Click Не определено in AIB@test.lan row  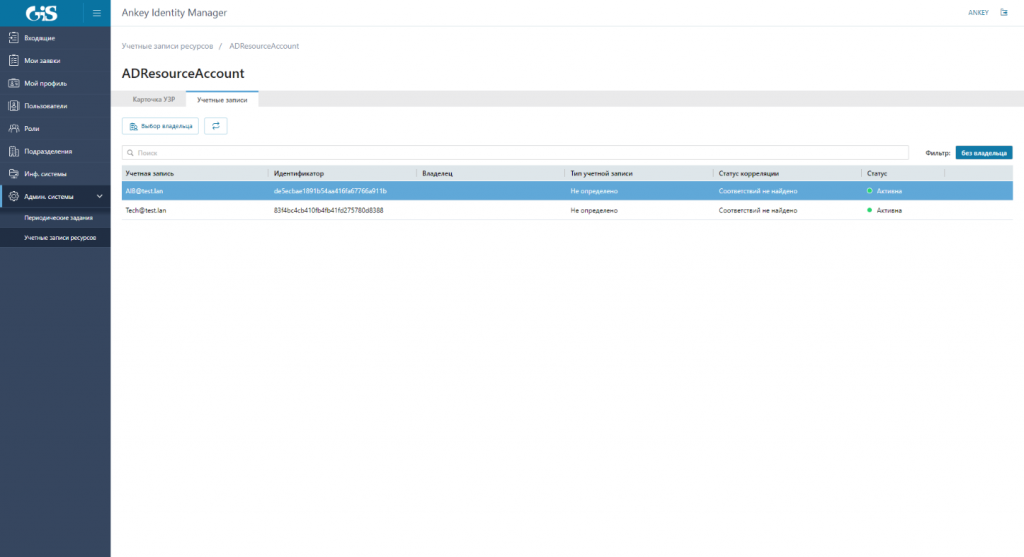pos(594,191)
